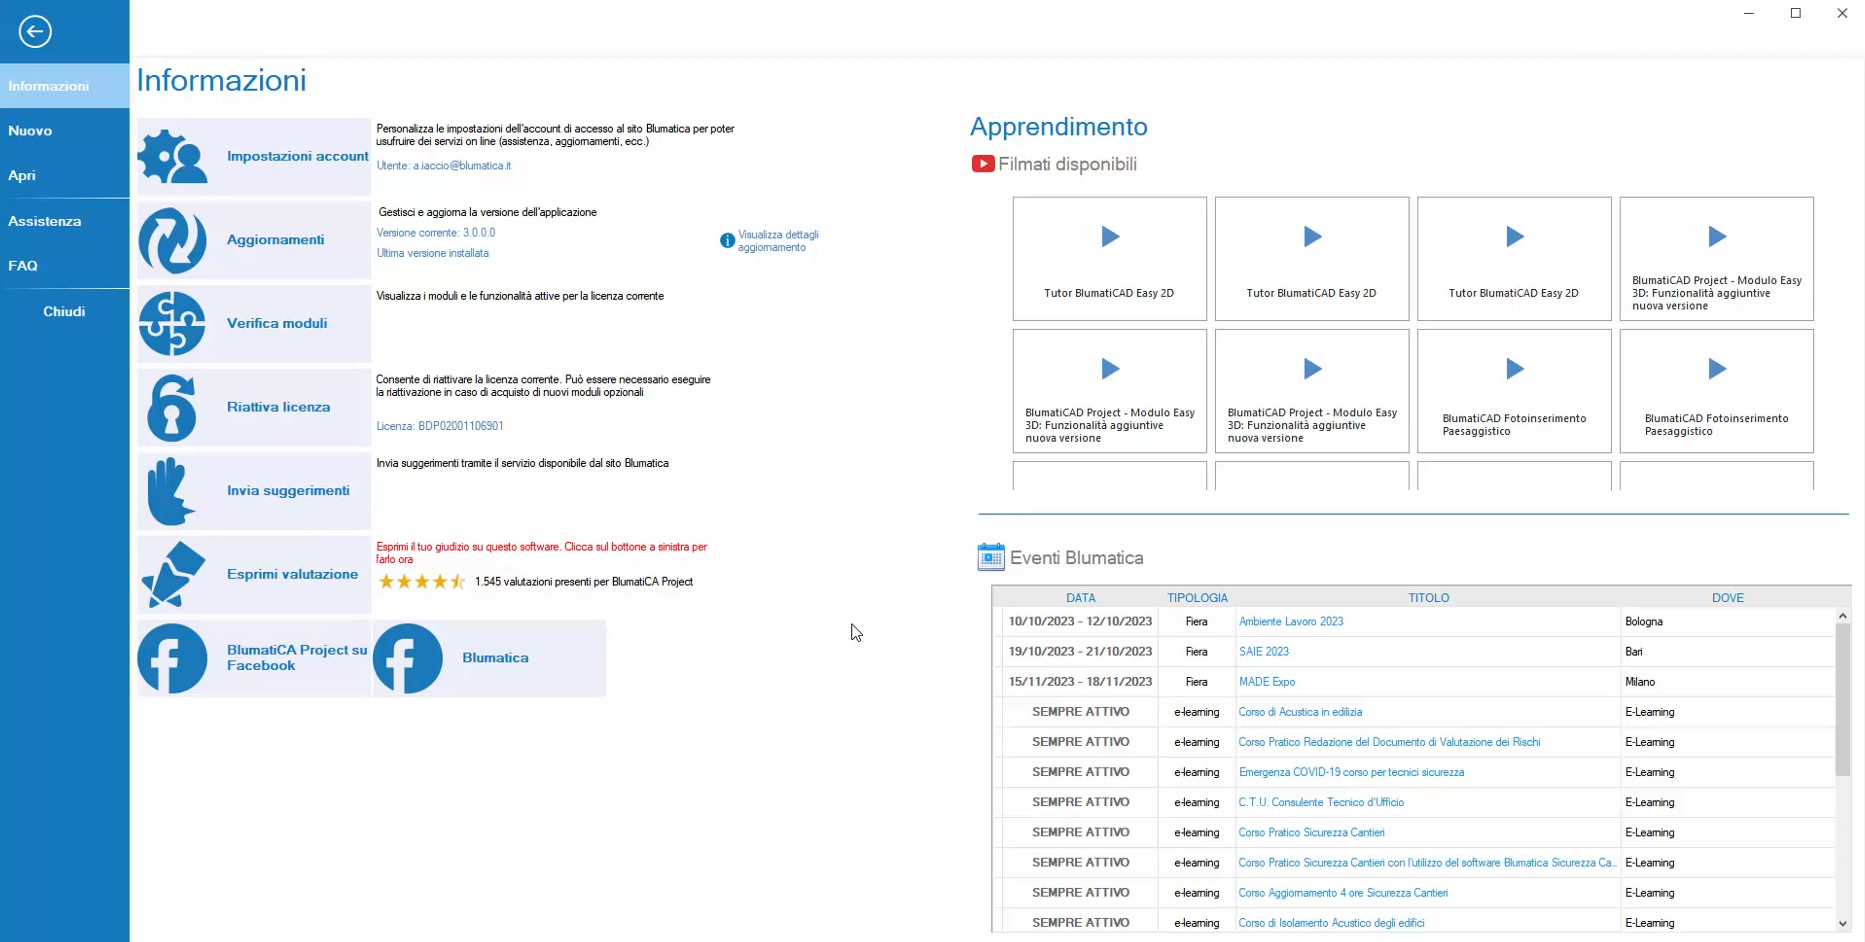Open BlumatiCA Project su Facebook icon
Viewport: 1865px width, 942px height.
tap(173, 658)
